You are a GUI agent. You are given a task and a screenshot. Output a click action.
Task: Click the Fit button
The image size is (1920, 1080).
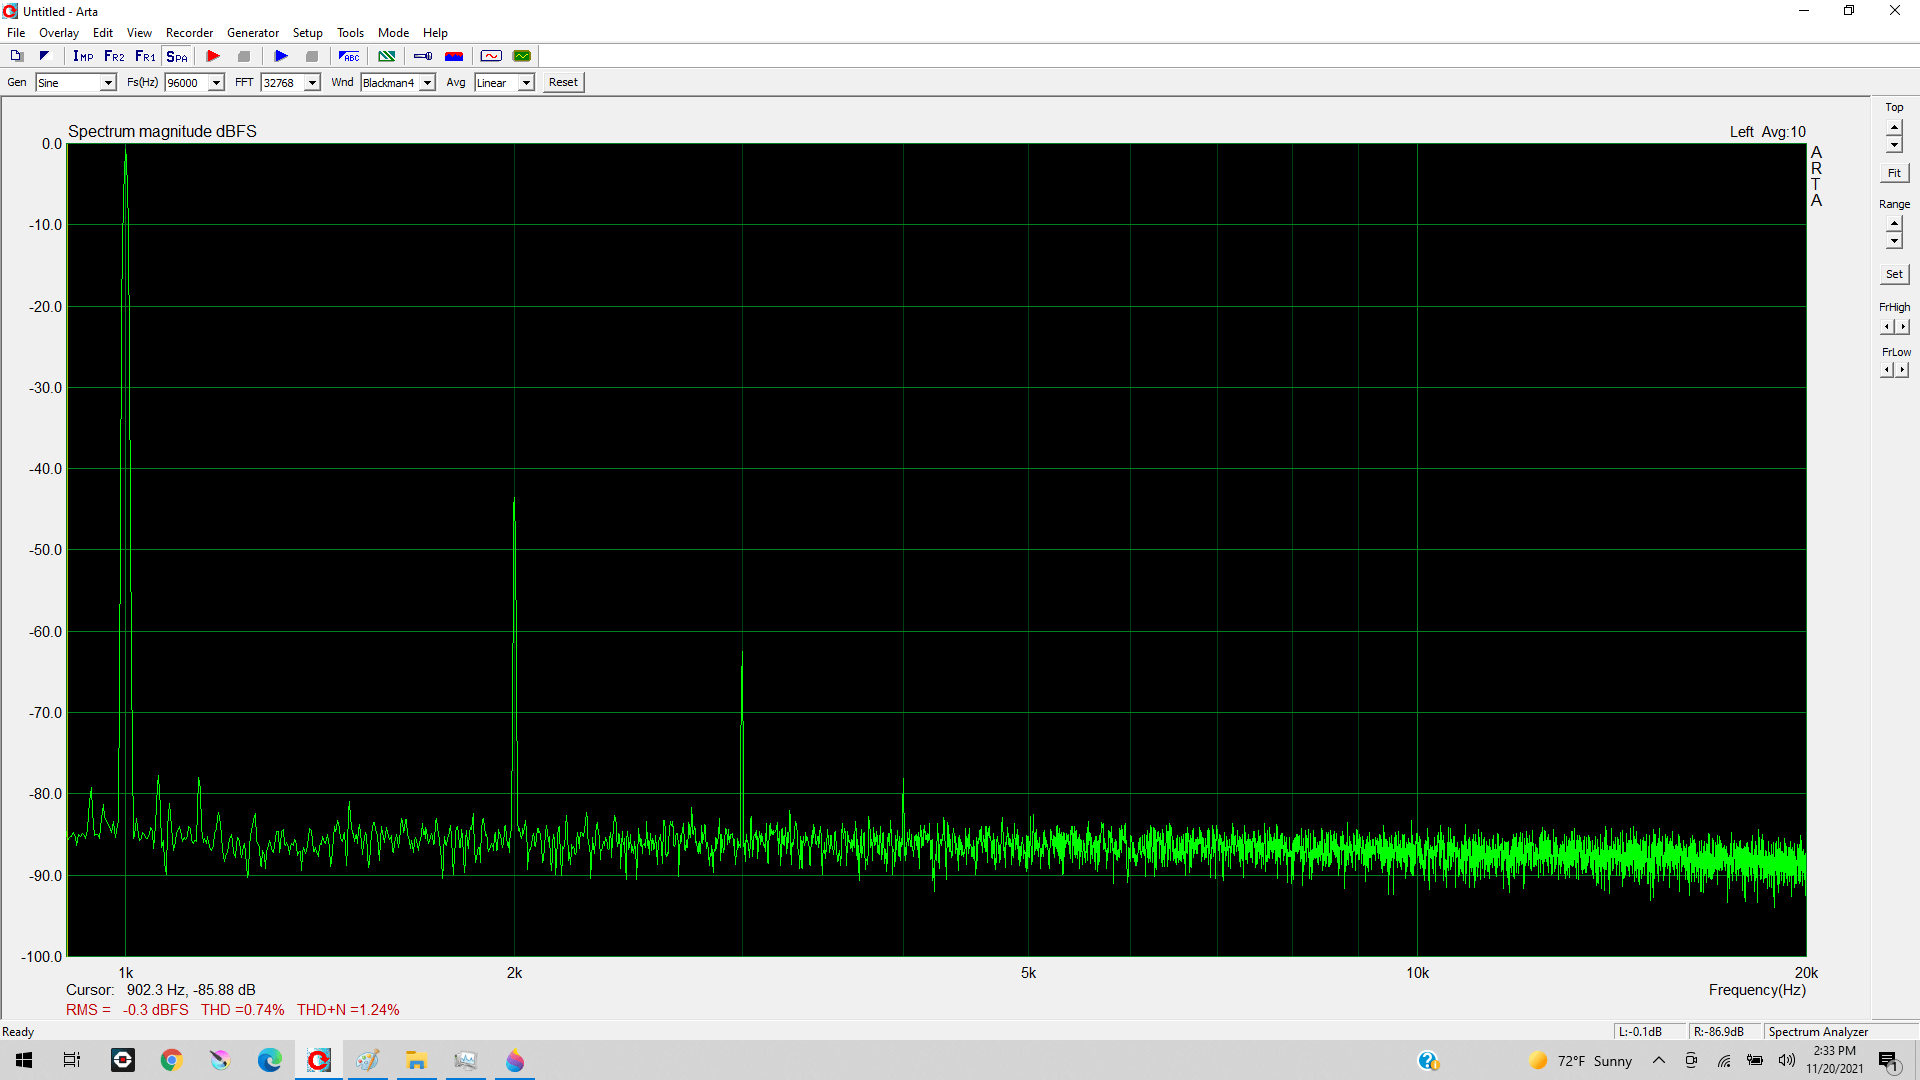(1894, 173)
